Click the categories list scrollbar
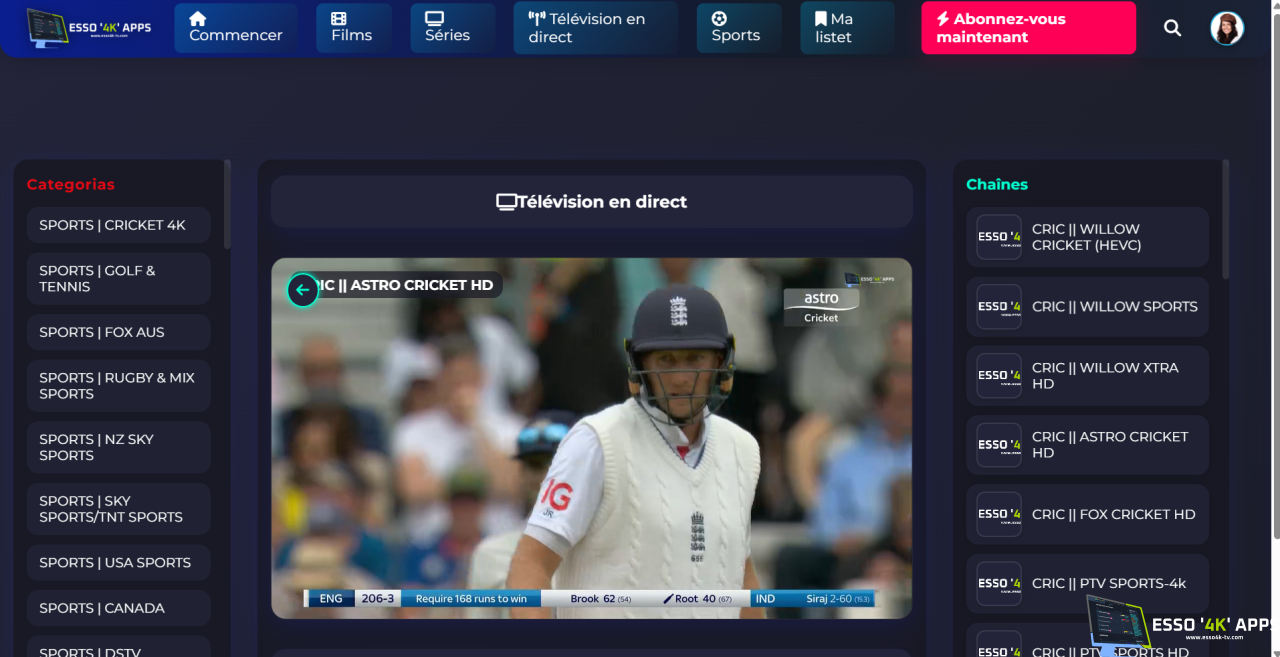The width and height of the screenshot is (1280, 657). click(x=227, y=205)
